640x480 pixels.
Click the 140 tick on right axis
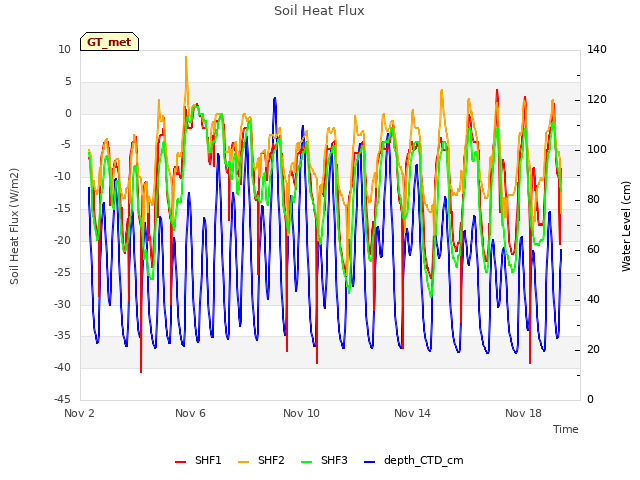pyautogui.click(x=597, y=49)
